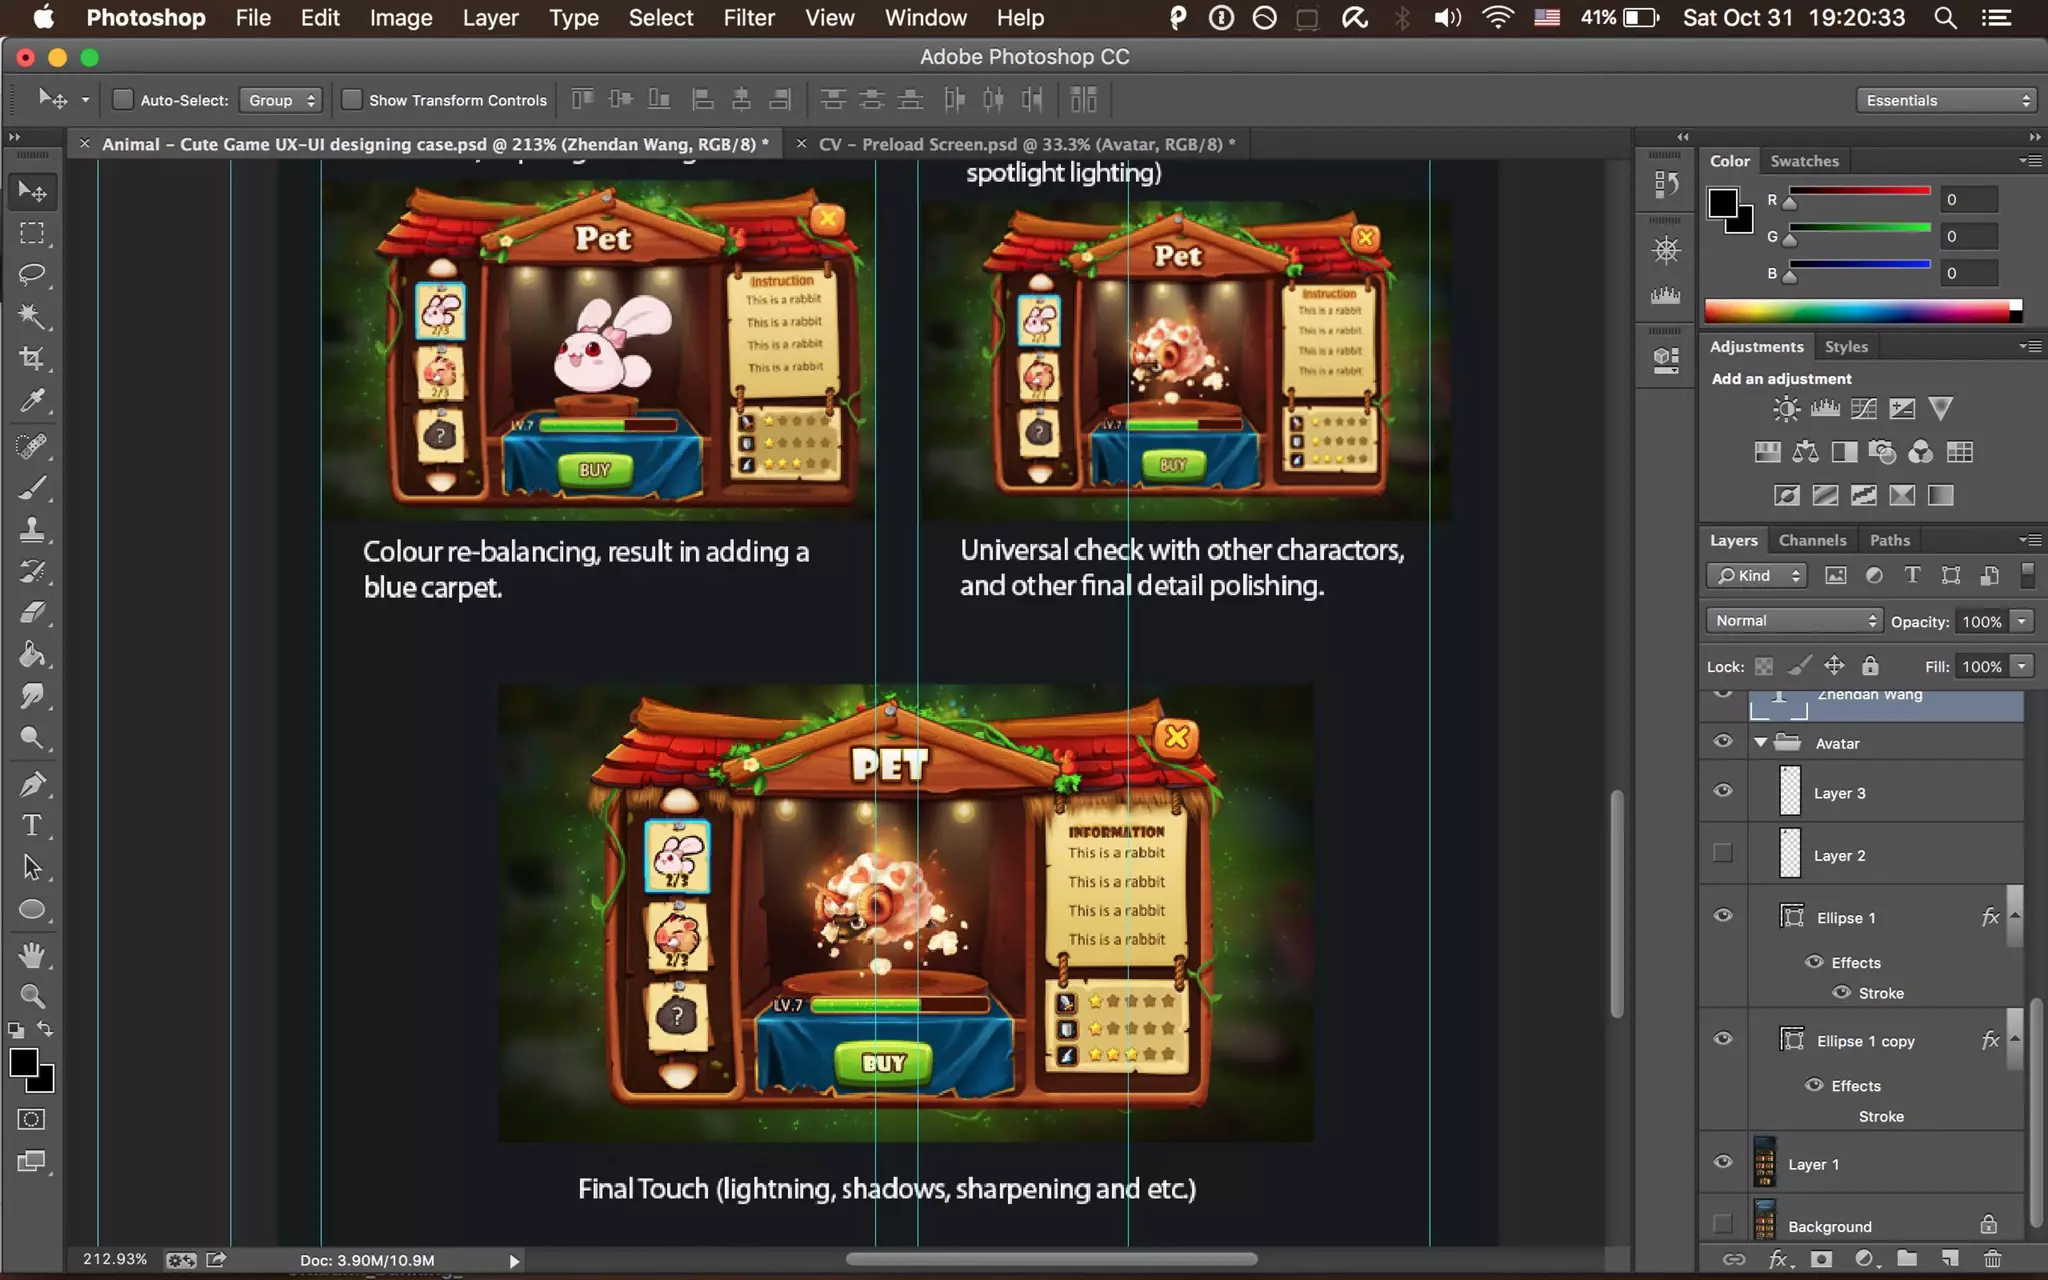The image size is (2048, 1280).
Task: Open the Layer menu
Action: point(490,18)
